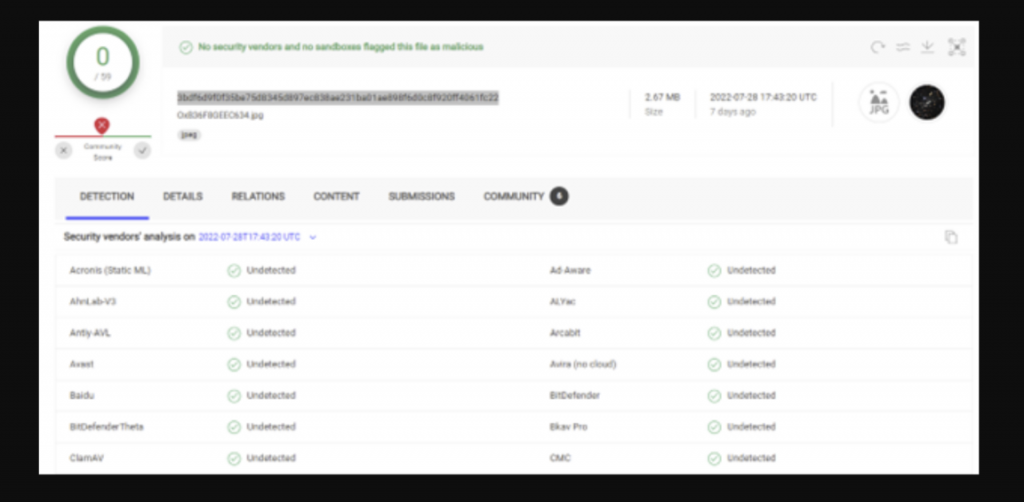Click the red community score shield marker

102,125
